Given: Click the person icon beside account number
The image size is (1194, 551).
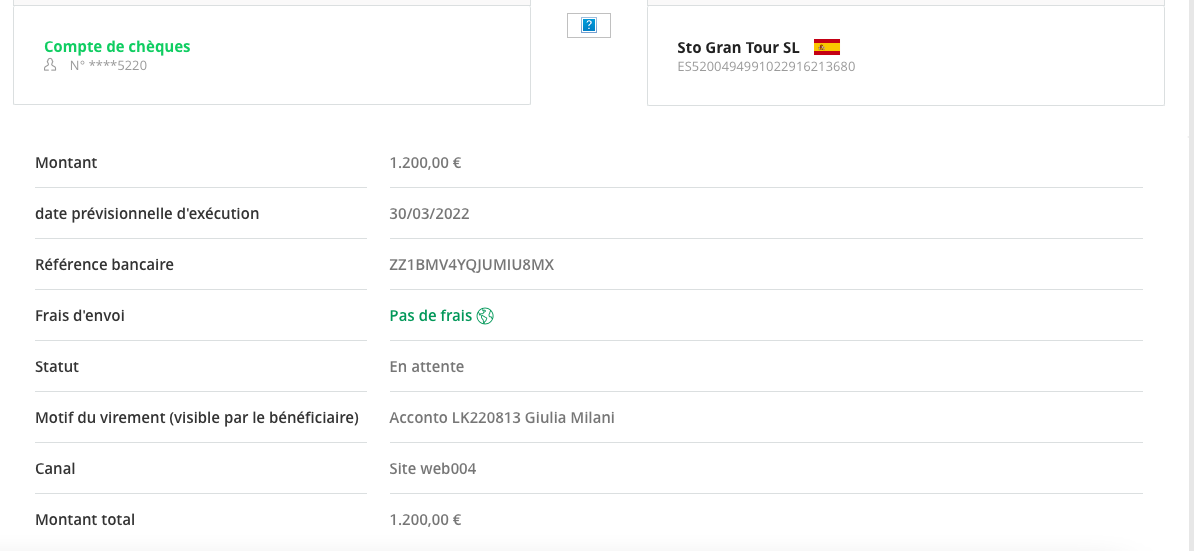Looking at the screenshot, I should 50,65.
